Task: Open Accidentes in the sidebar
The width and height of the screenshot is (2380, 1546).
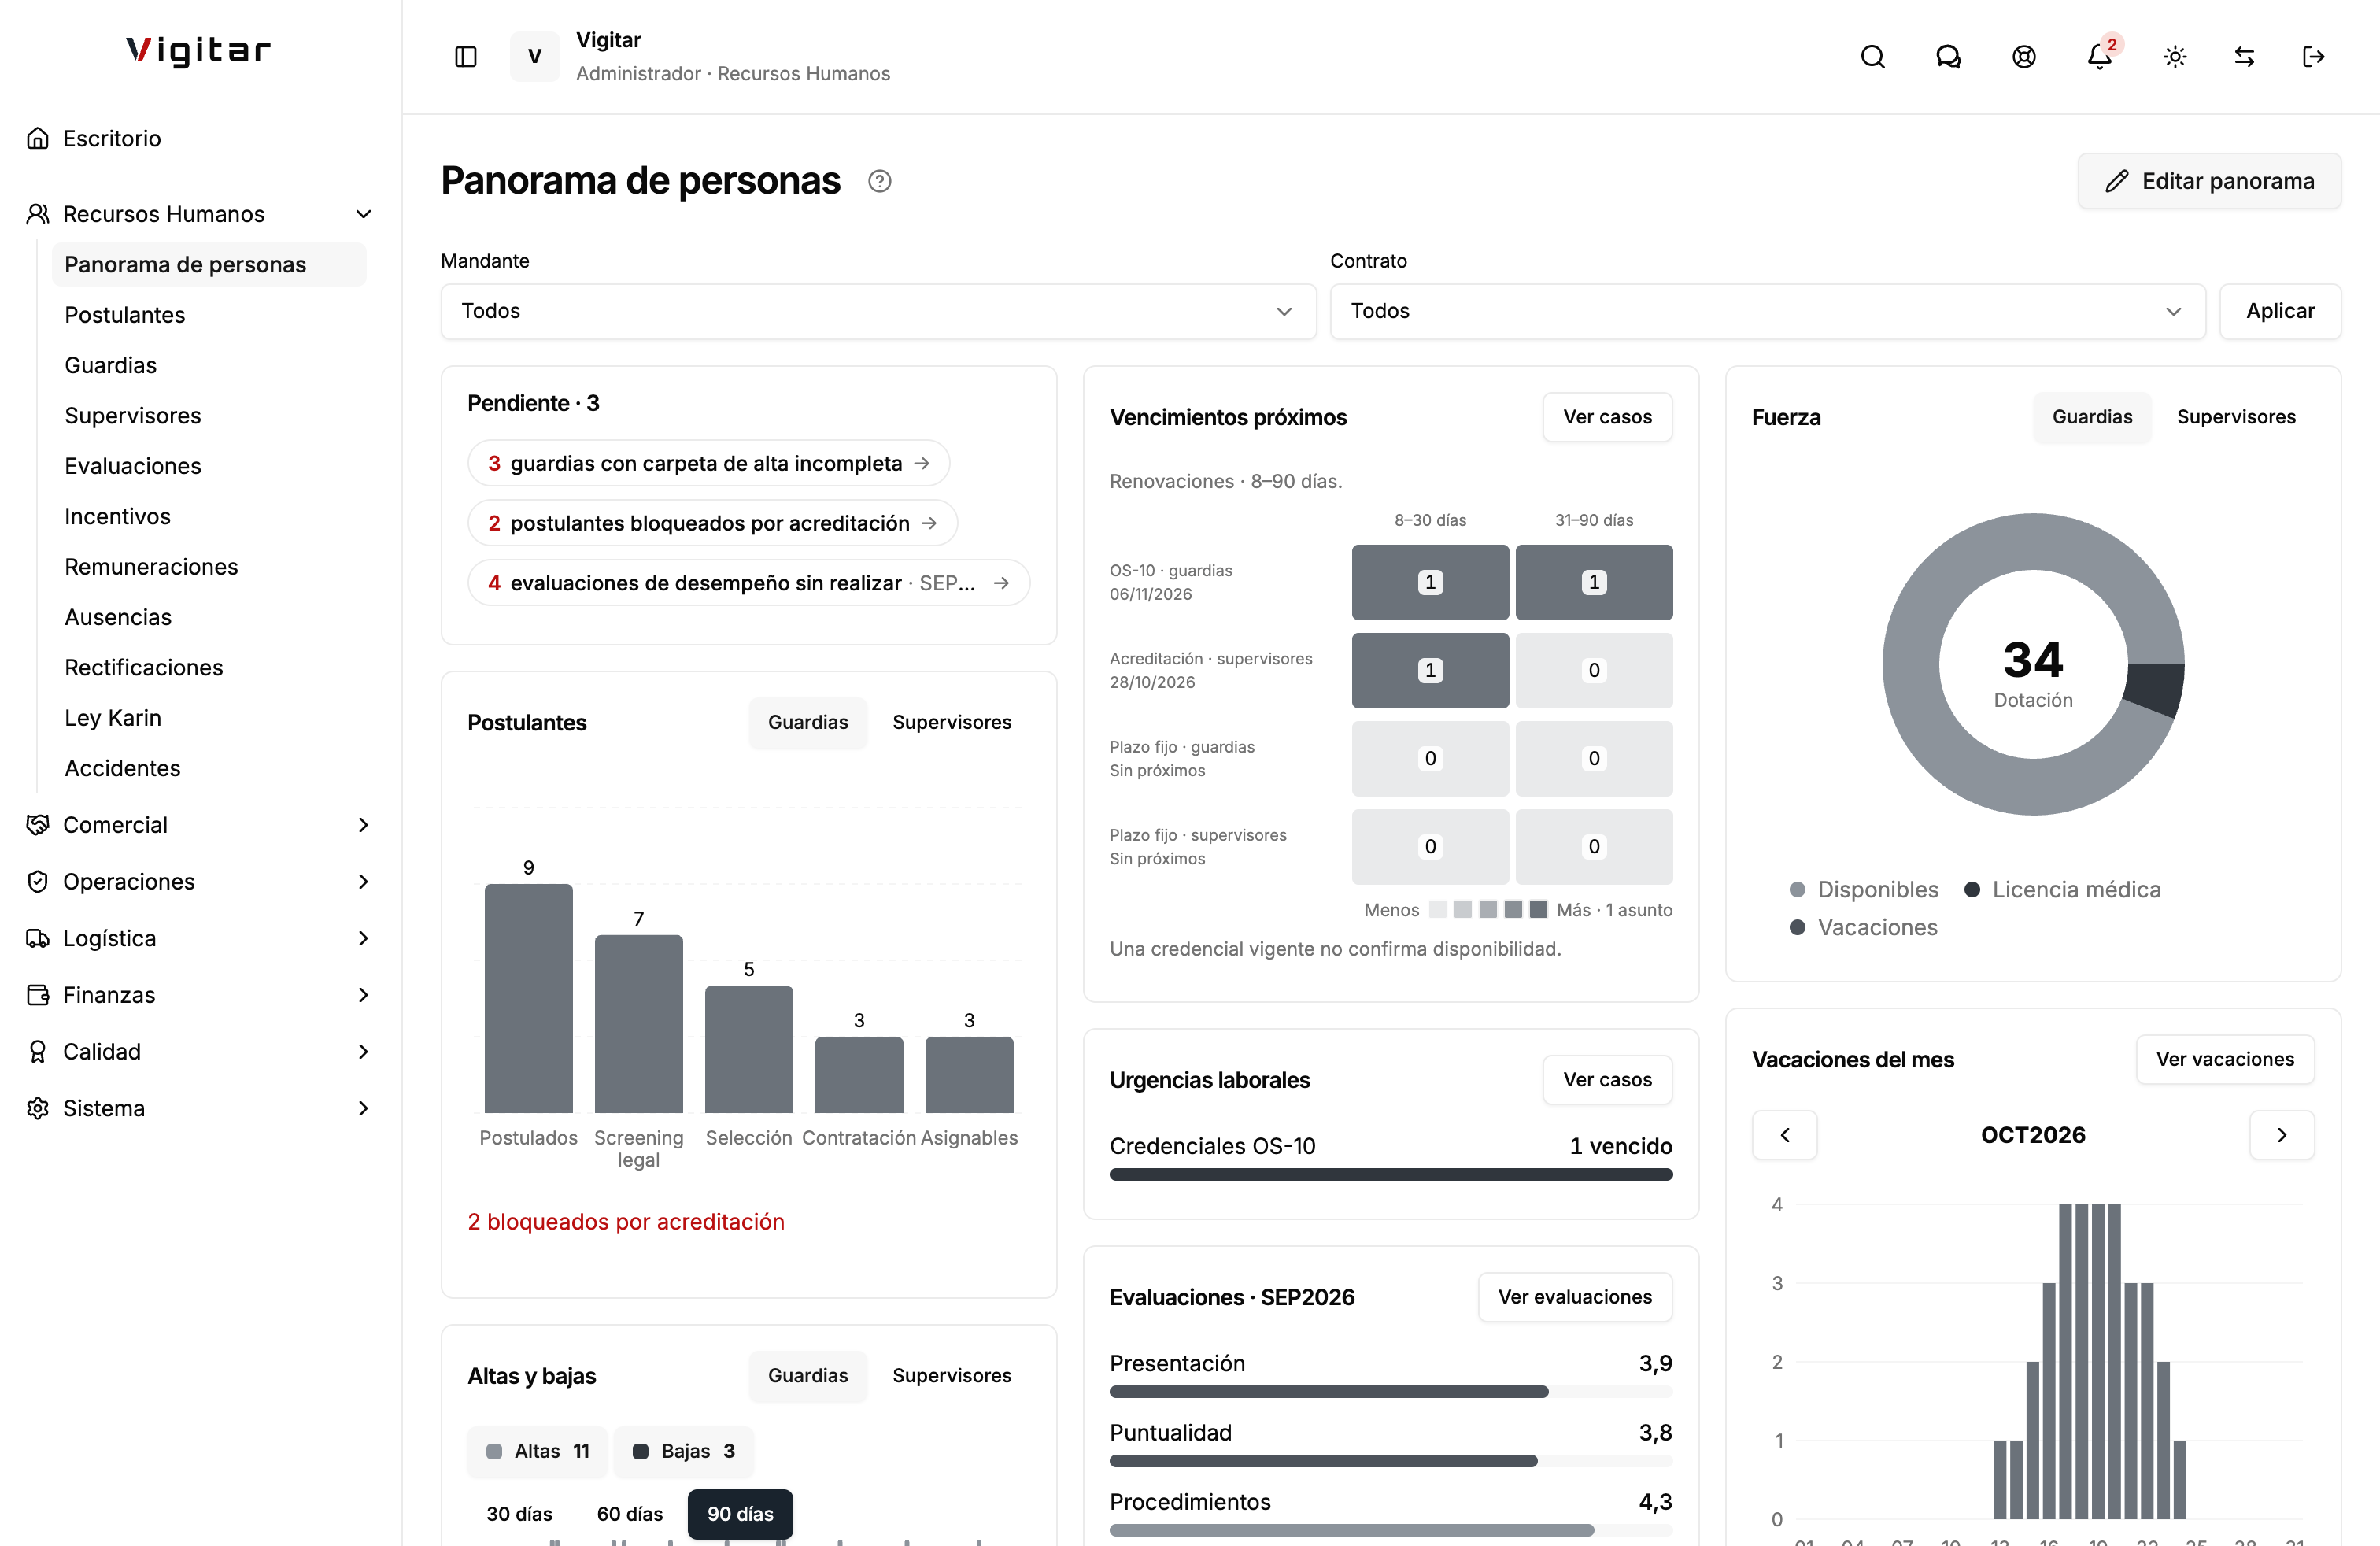Action: (x=209, y=768)
